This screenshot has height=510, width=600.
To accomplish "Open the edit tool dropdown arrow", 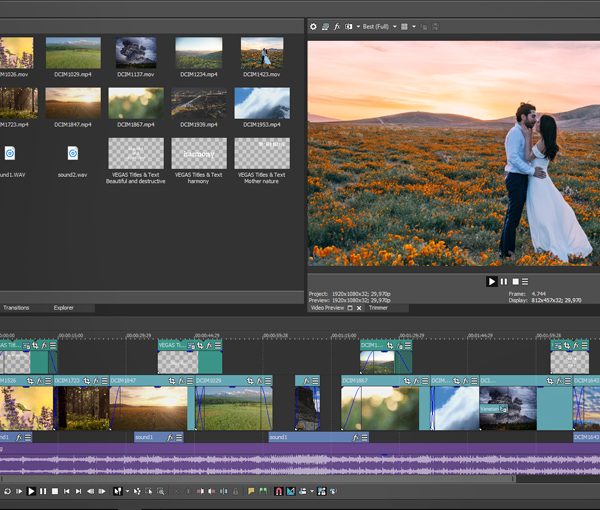I will pyautogui.click(x=127, y=491).
